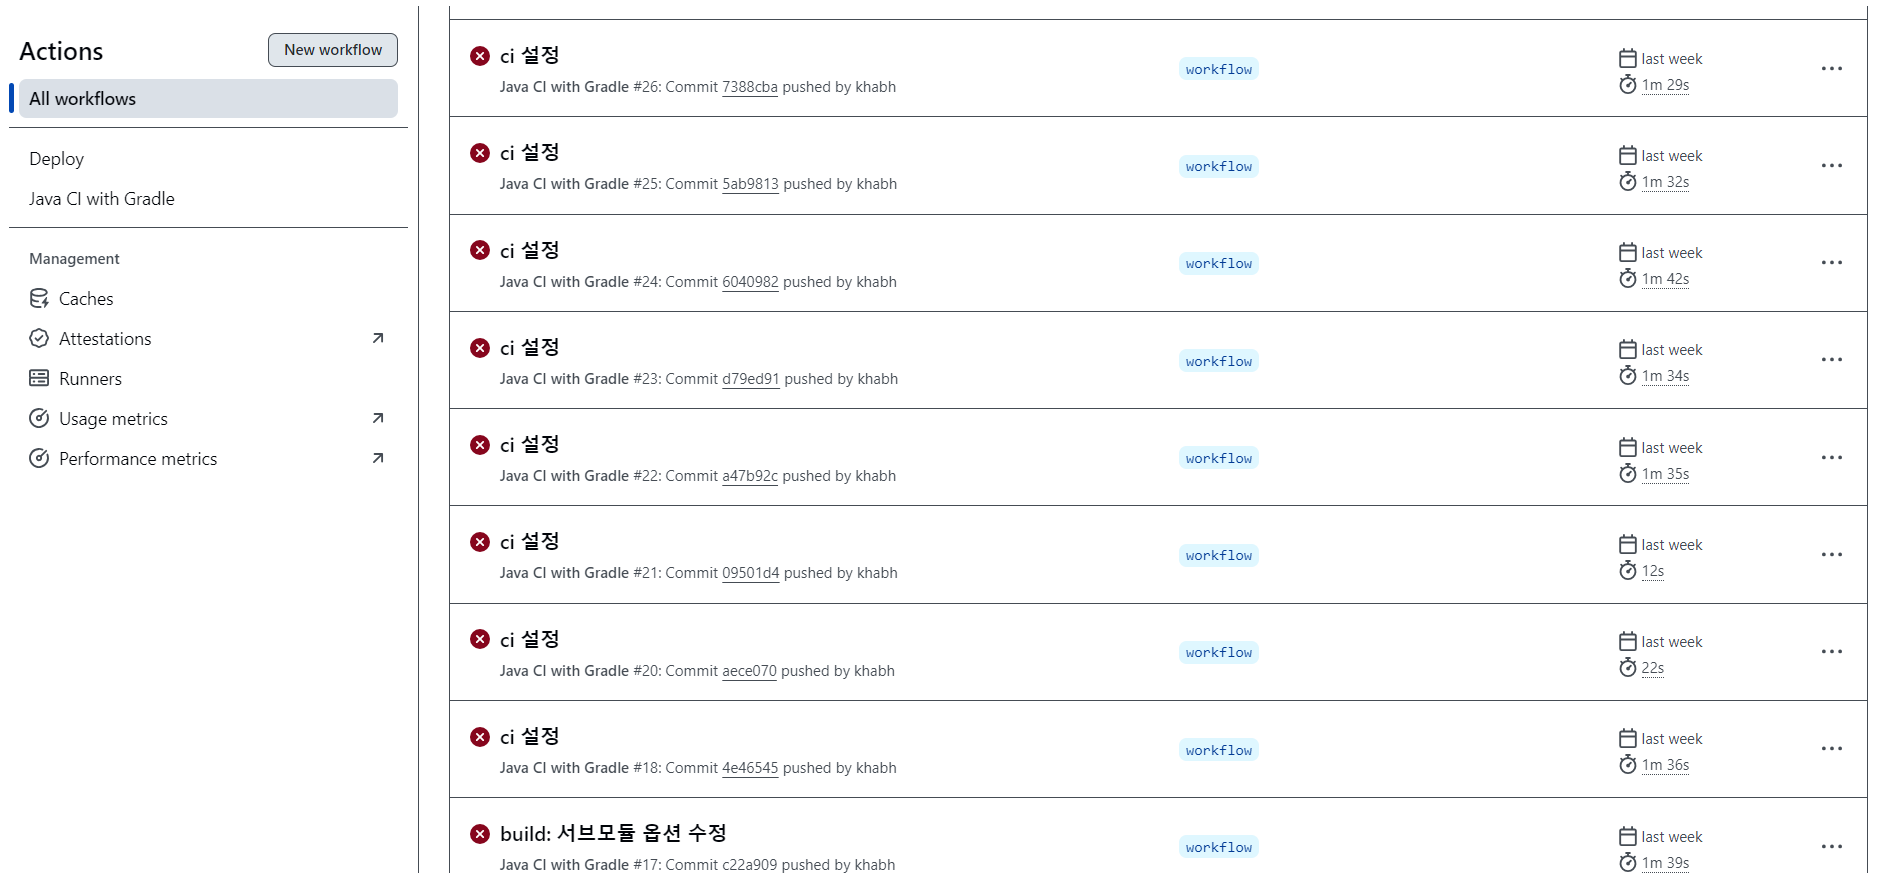The width and height of the screenshot is (1885, 873).
Task: Open the three-dot menu for run #26
Action: point(1832,68)
